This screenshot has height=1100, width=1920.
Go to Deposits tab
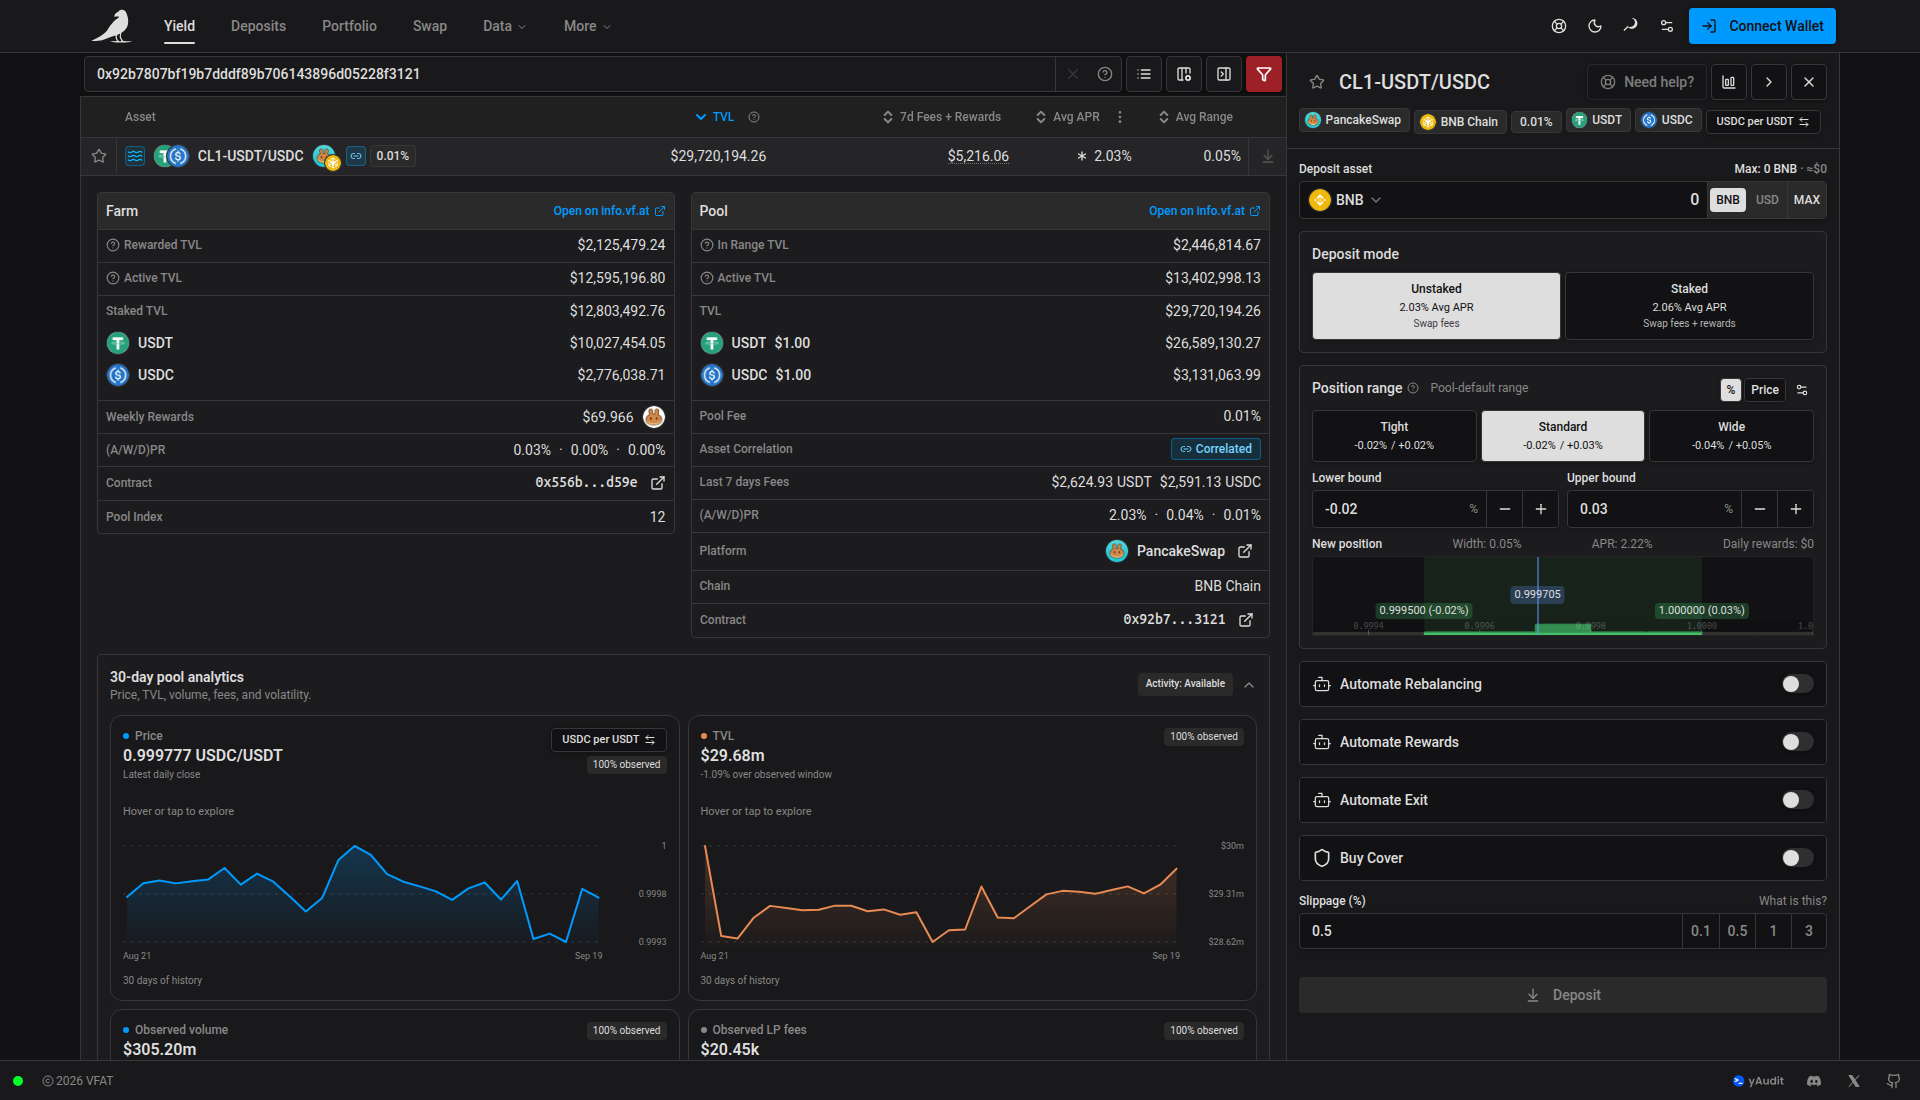tap(258, 26)
